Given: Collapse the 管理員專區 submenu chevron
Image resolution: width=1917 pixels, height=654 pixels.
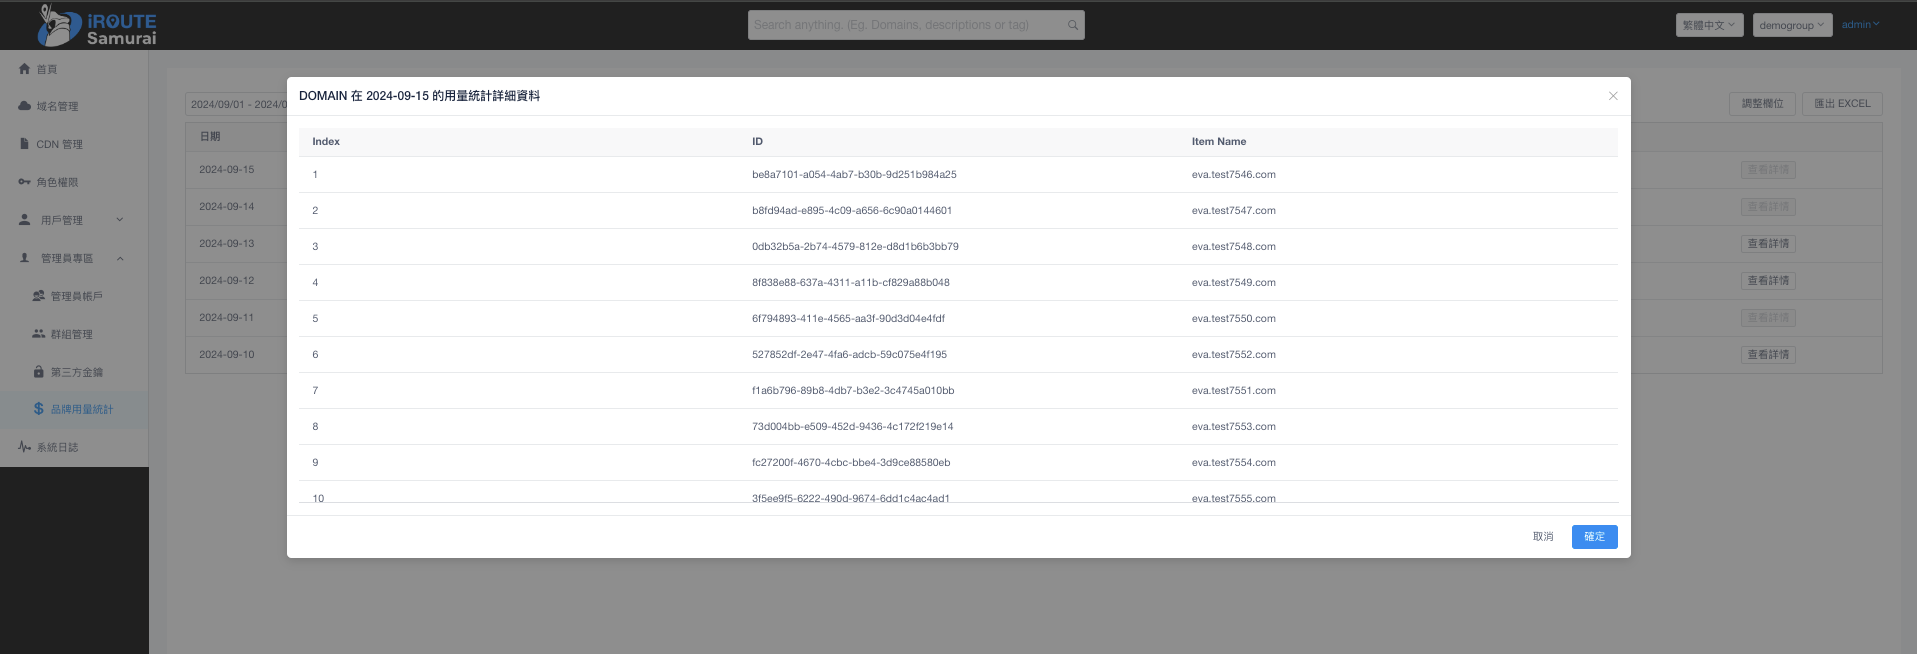Looking at the screenshot, I should coord(120,258).
